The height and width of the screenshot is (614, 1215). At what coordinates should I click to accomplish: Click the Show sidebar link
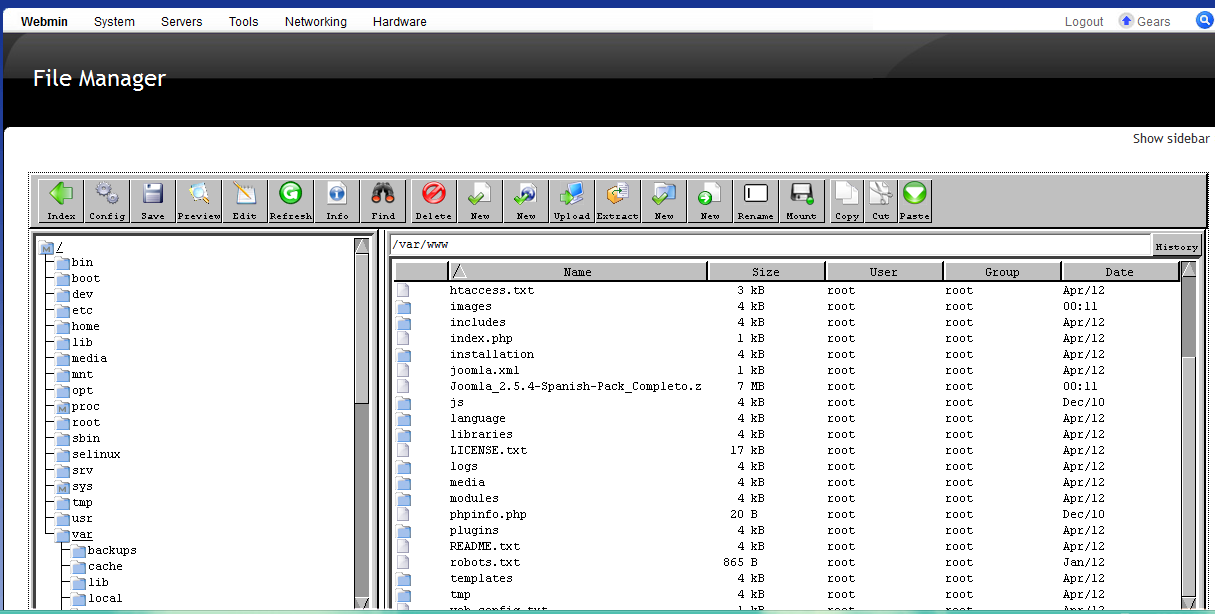1171,139
